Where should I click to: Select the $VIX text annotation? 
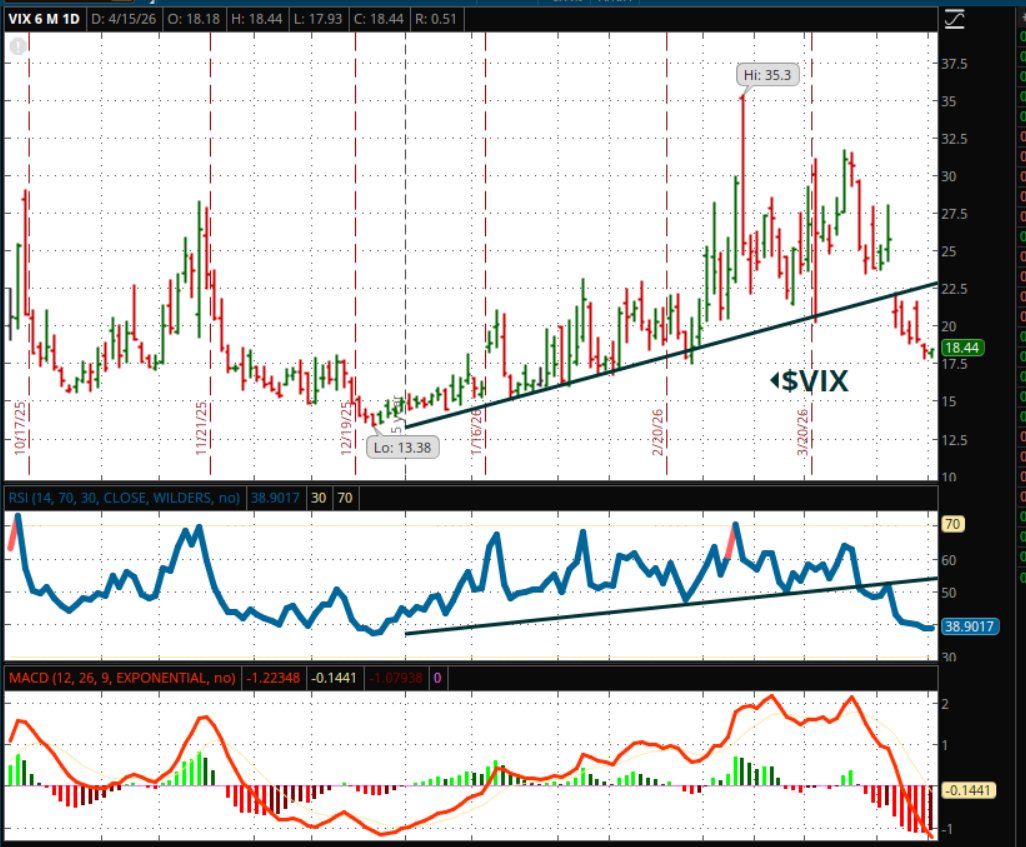pos(815,380)
